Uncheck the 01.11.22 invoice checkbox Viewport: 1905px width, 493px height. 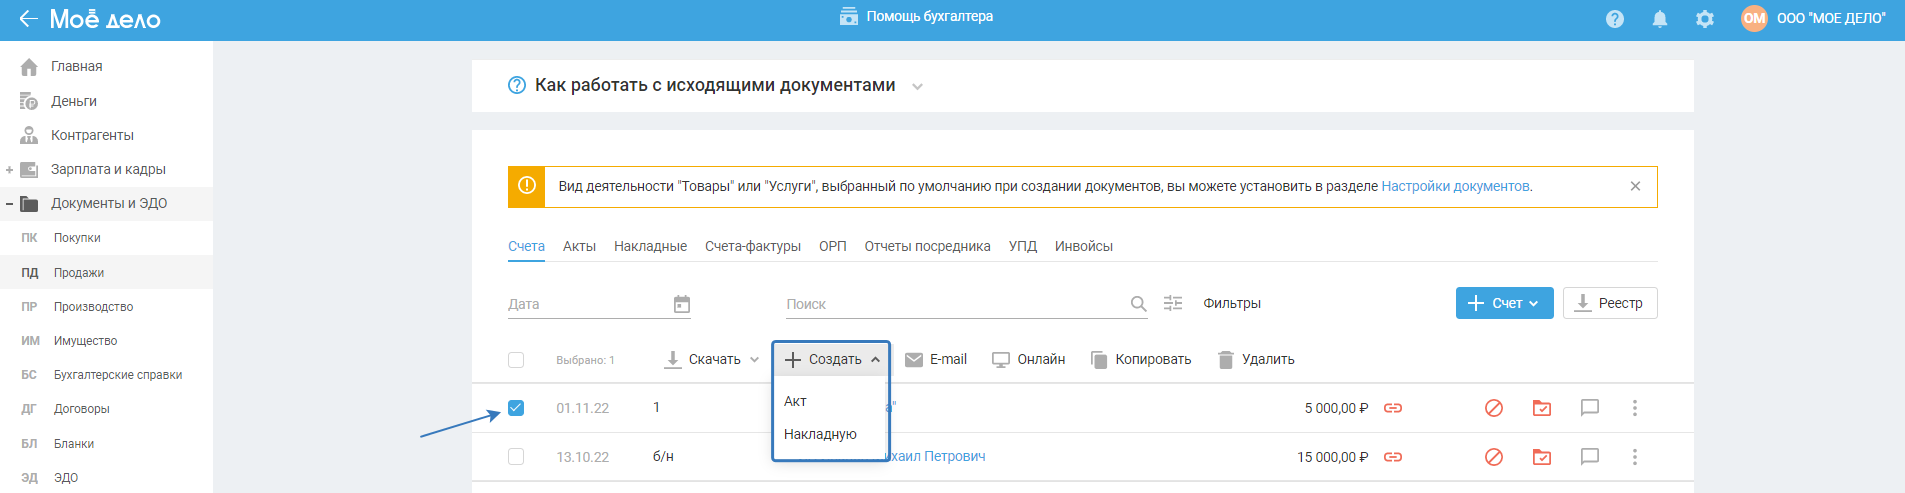(x=516, y=408)
